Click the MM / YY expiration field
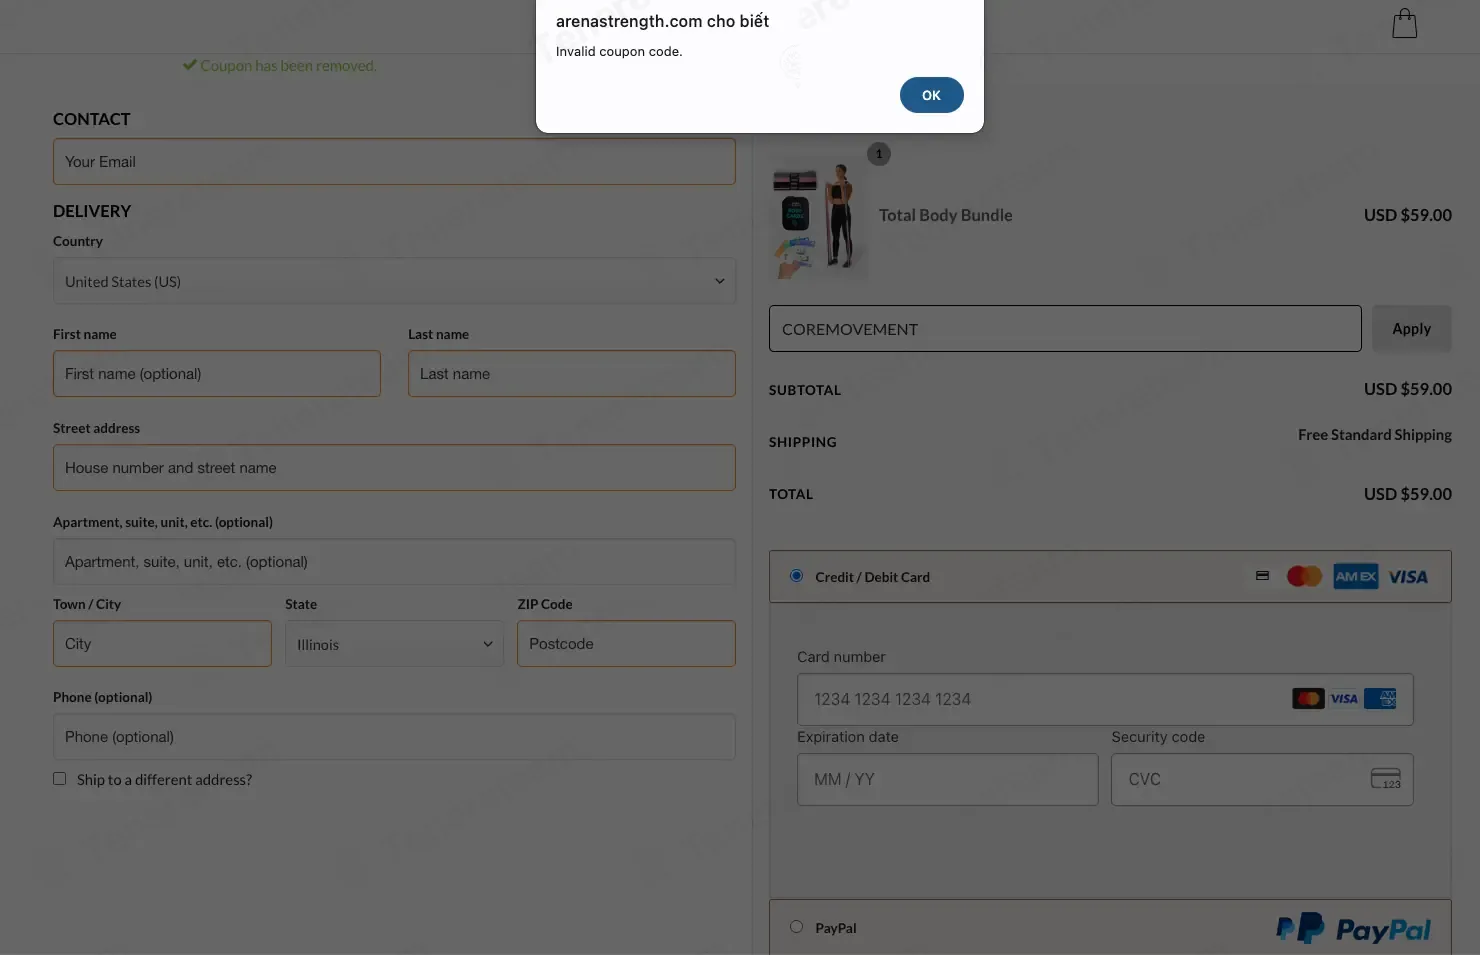 947,779
